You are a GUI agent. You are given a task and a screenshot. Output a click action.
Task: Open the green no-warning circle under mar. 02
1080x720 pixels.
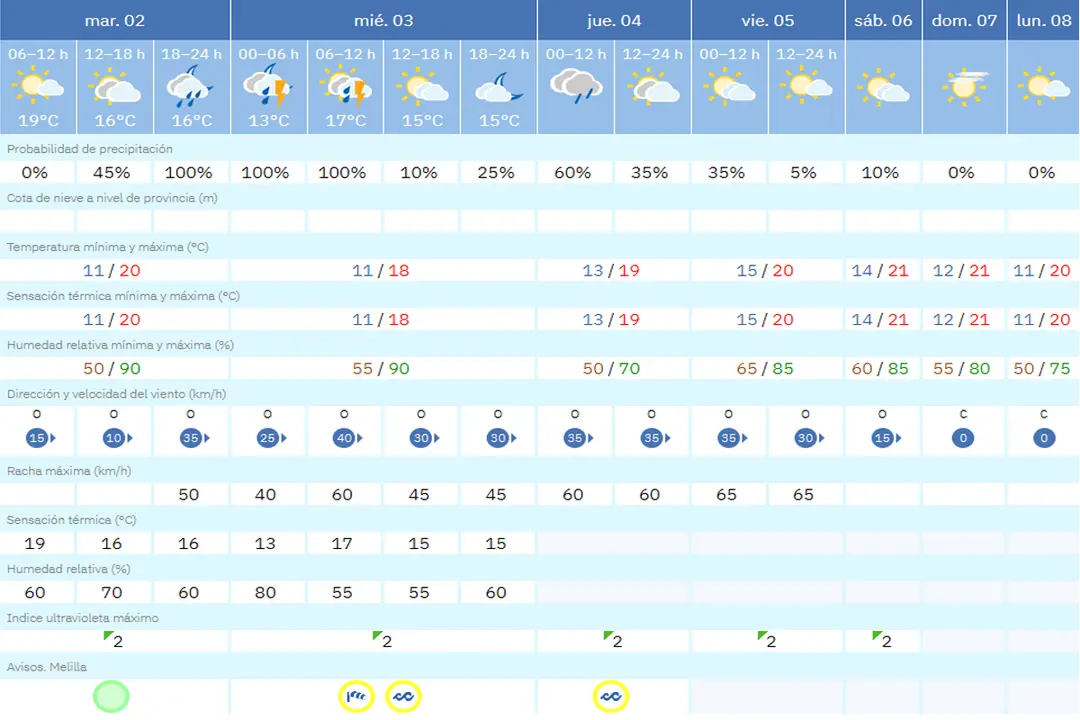click(111, 696)
